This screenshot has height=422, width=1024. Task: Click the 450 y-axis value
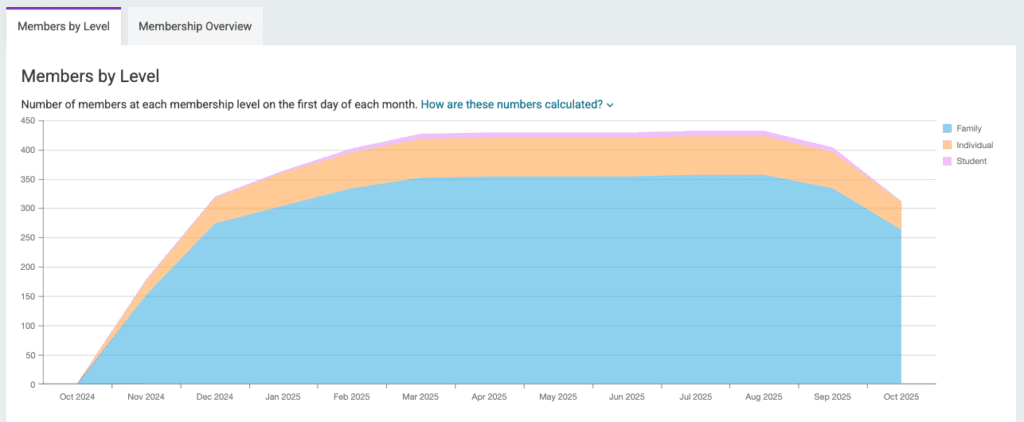tap(27, 121)
